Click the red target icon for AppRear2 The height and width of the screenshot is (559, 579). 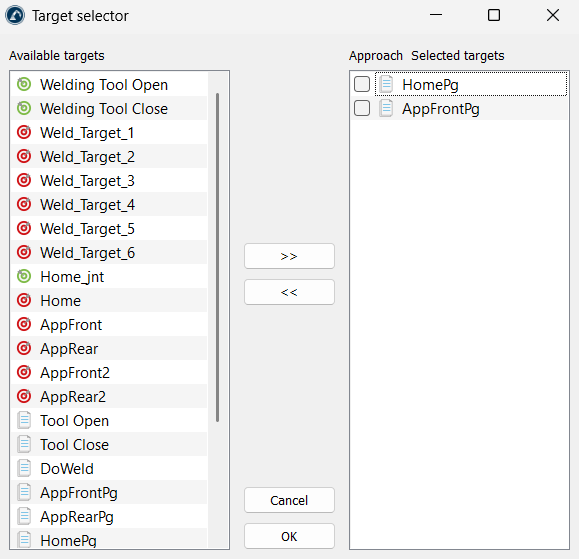click(24, 397)
